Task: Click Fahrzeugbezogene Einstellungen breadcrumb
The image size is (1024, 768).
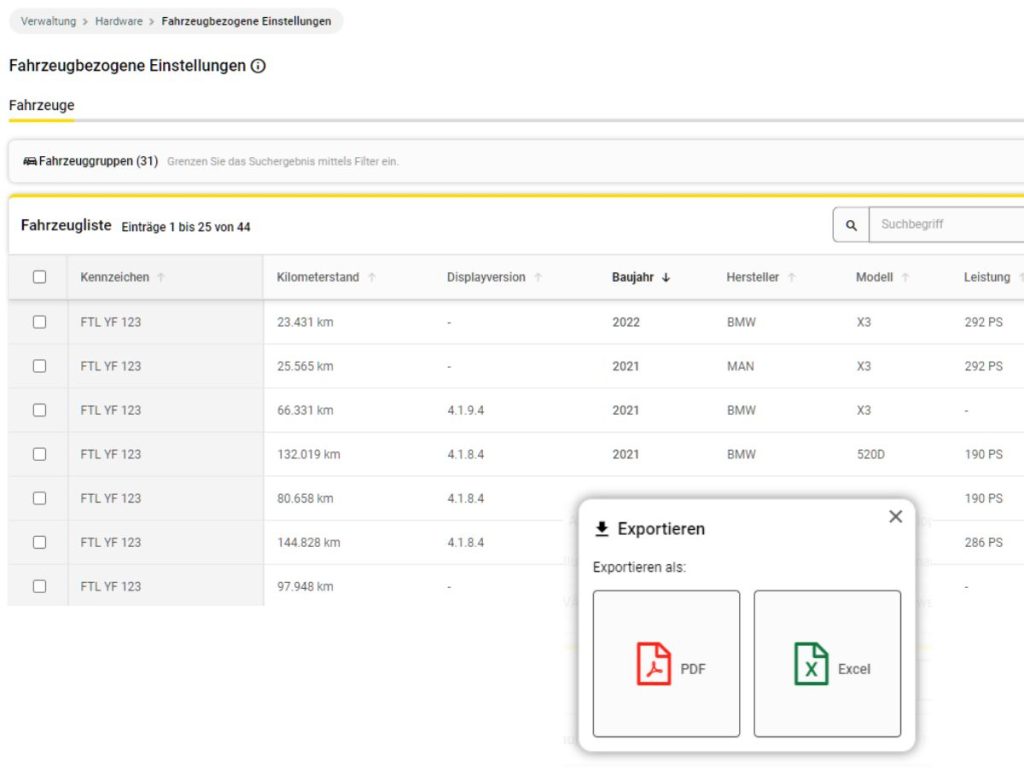Action: (246, 22)
